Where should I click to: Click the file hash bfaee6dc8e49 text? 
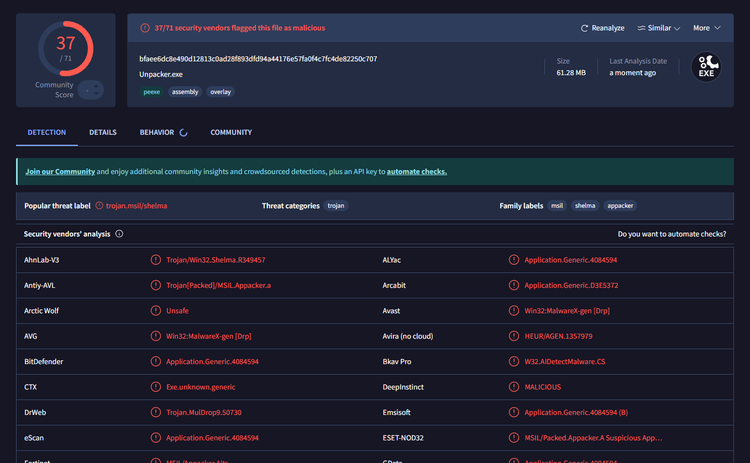point(258,59)
